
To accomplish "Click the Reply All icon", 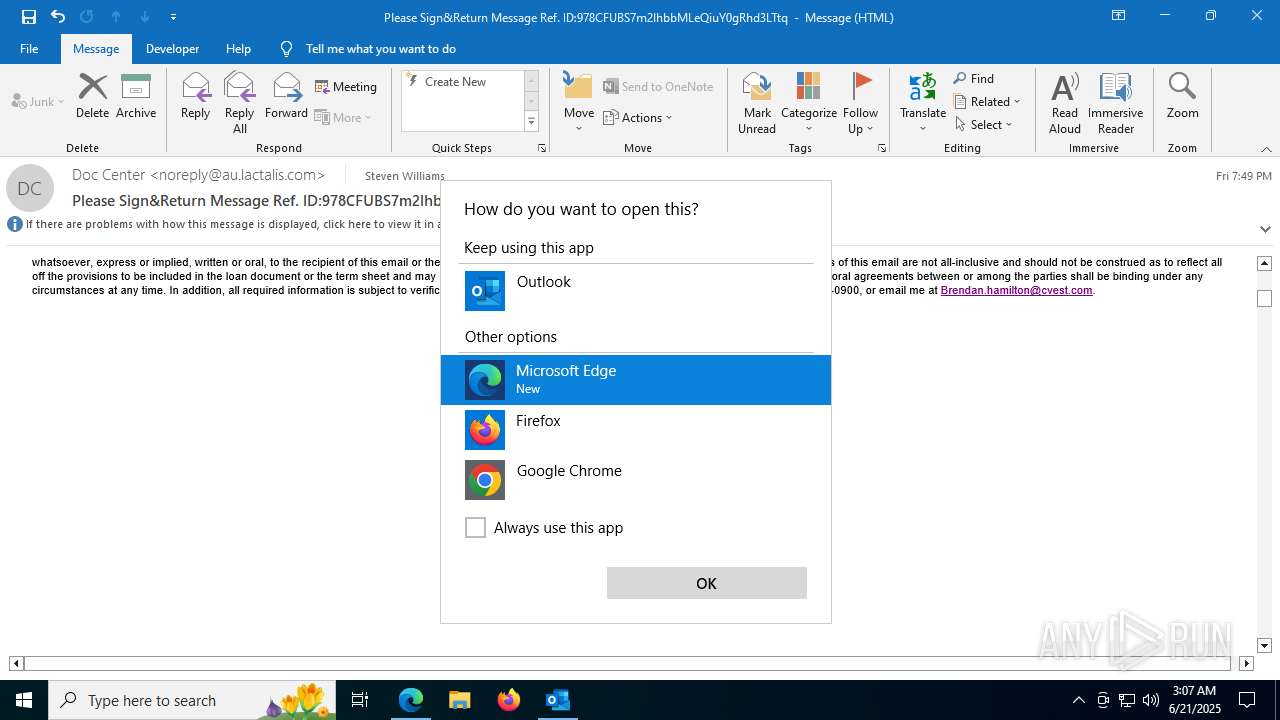I will [240, 103].
